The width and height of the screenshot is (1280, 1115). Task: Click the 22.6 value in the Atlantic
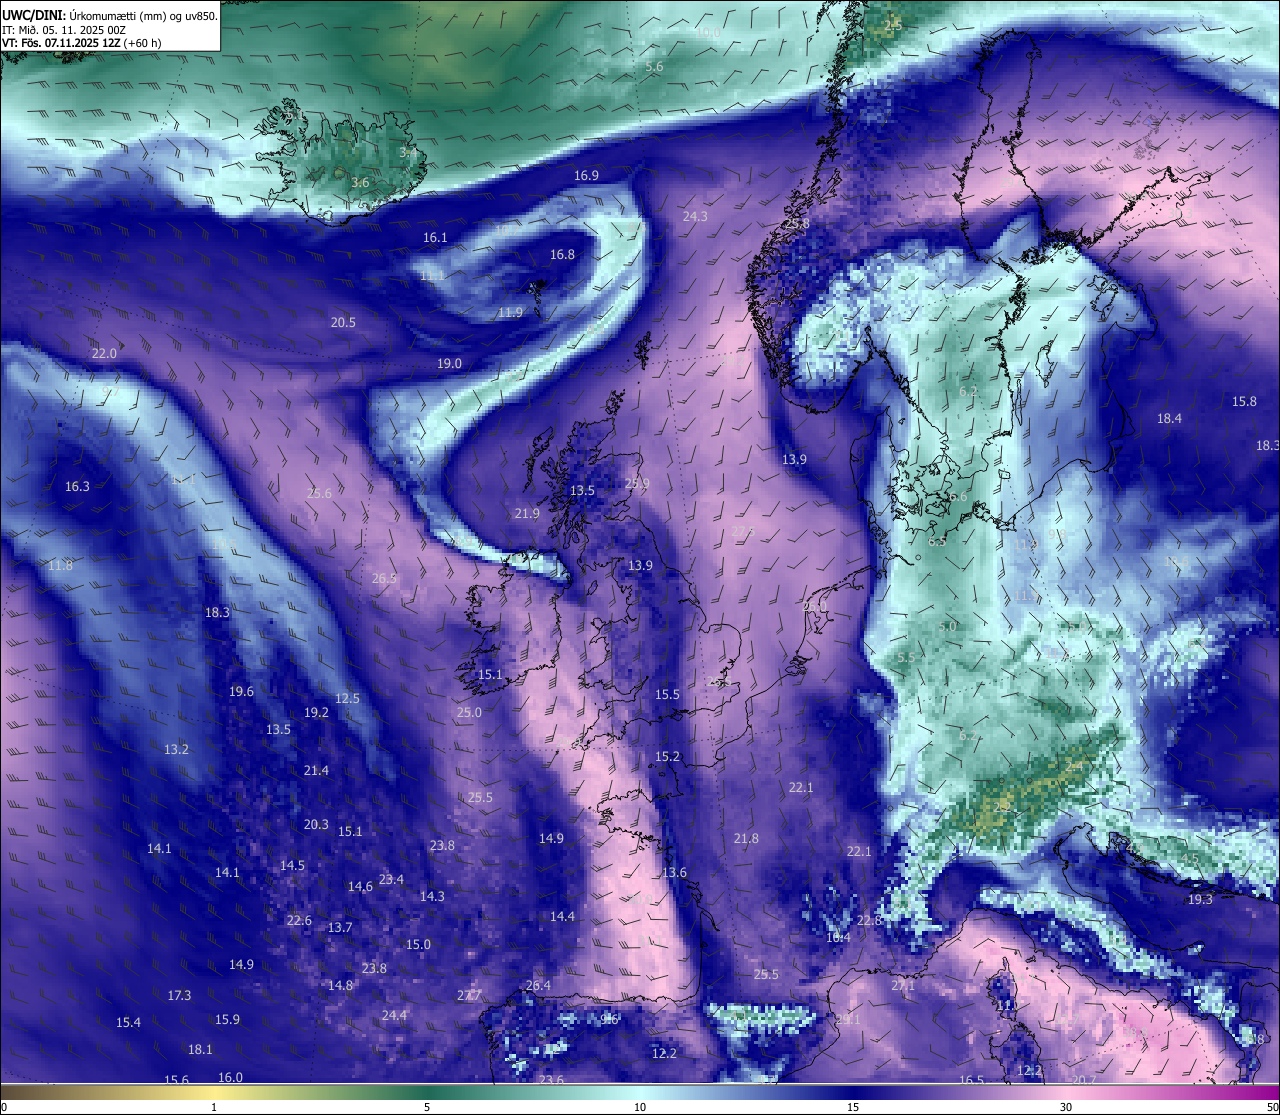coord(299,921)
